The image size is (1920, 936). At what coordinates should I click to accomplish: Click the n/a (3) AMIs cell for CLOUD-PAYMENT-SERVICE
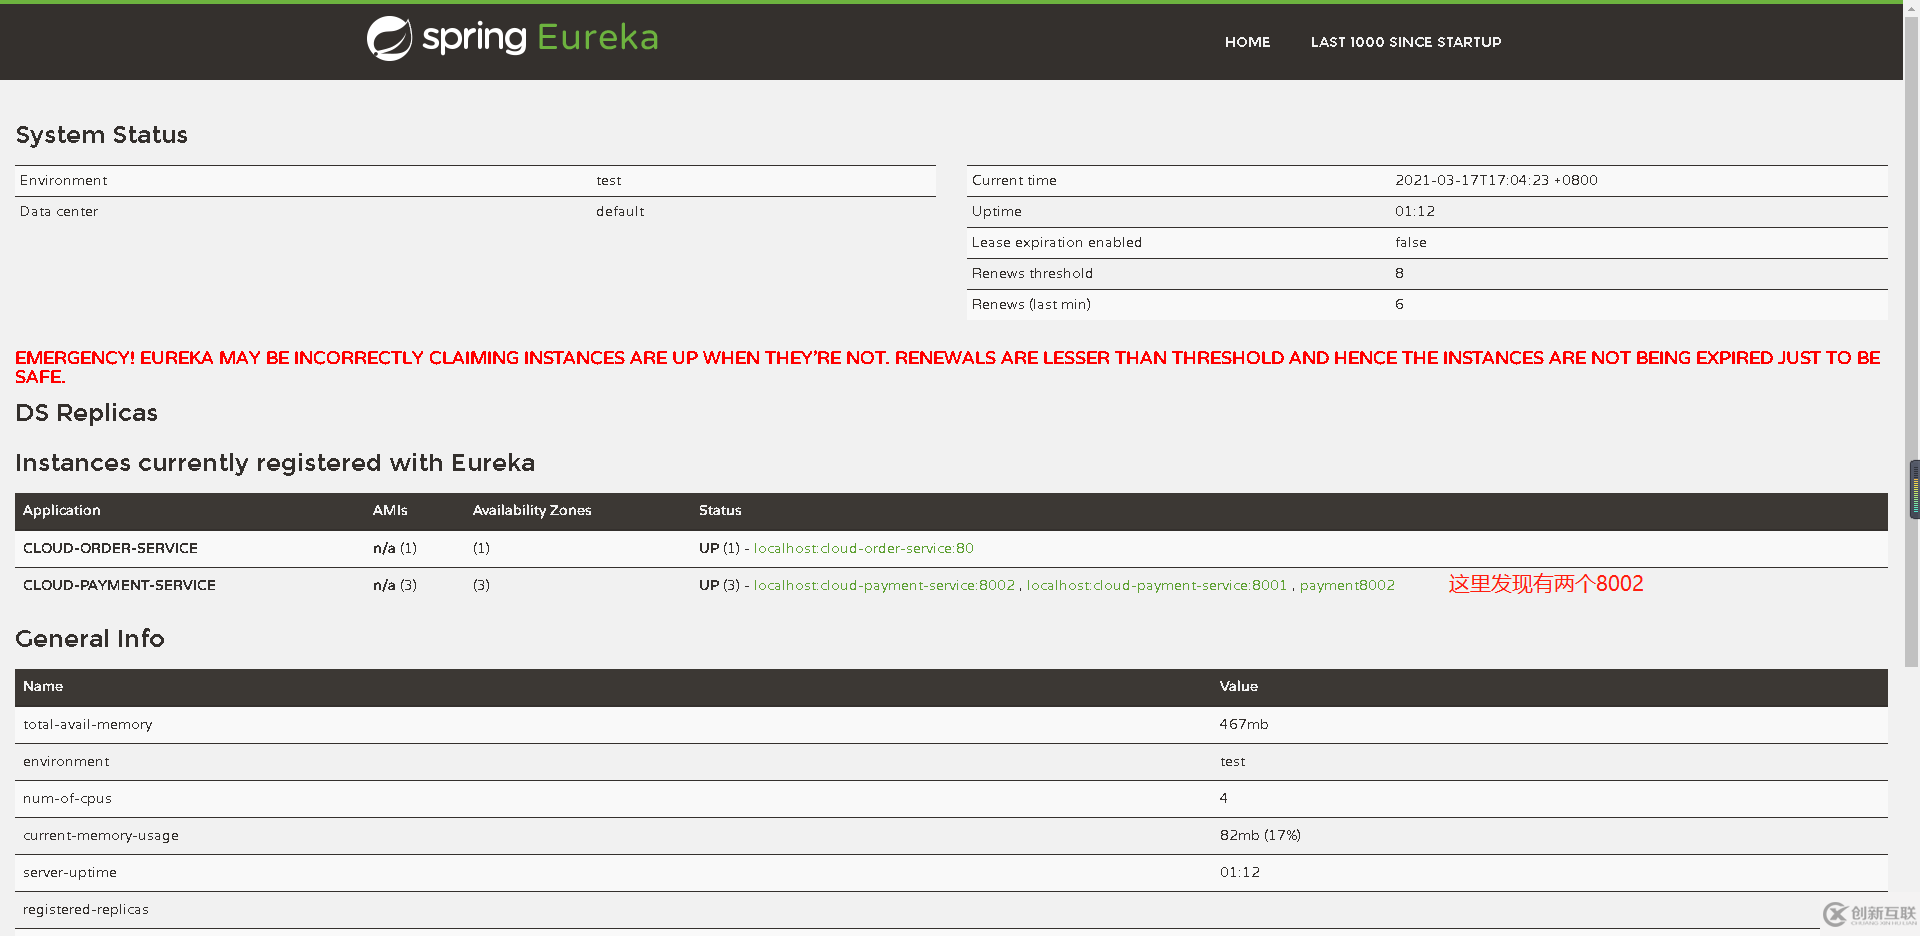pos(395,585)
